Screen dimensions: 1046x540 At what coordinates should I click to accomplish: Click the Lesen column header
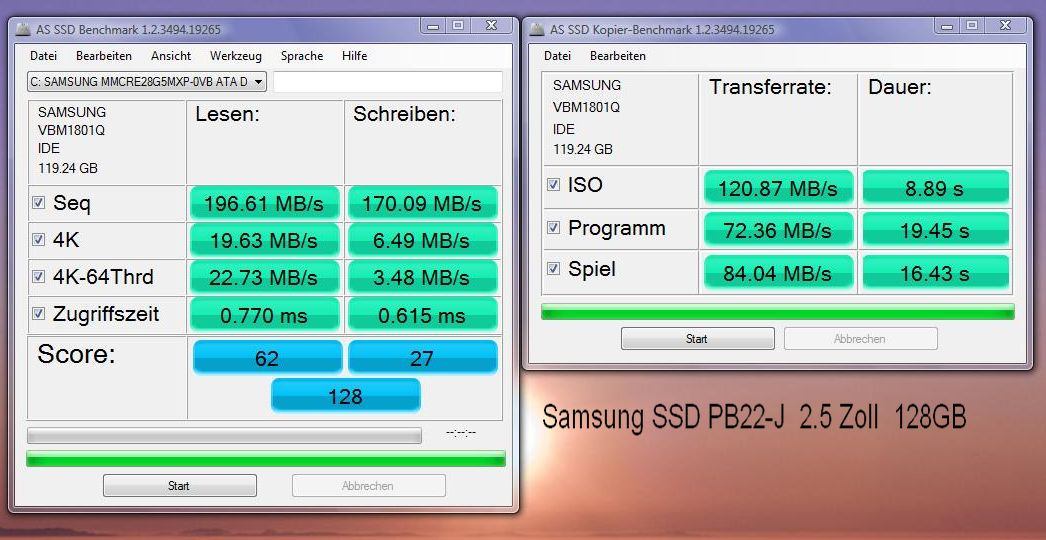point(227,114)
